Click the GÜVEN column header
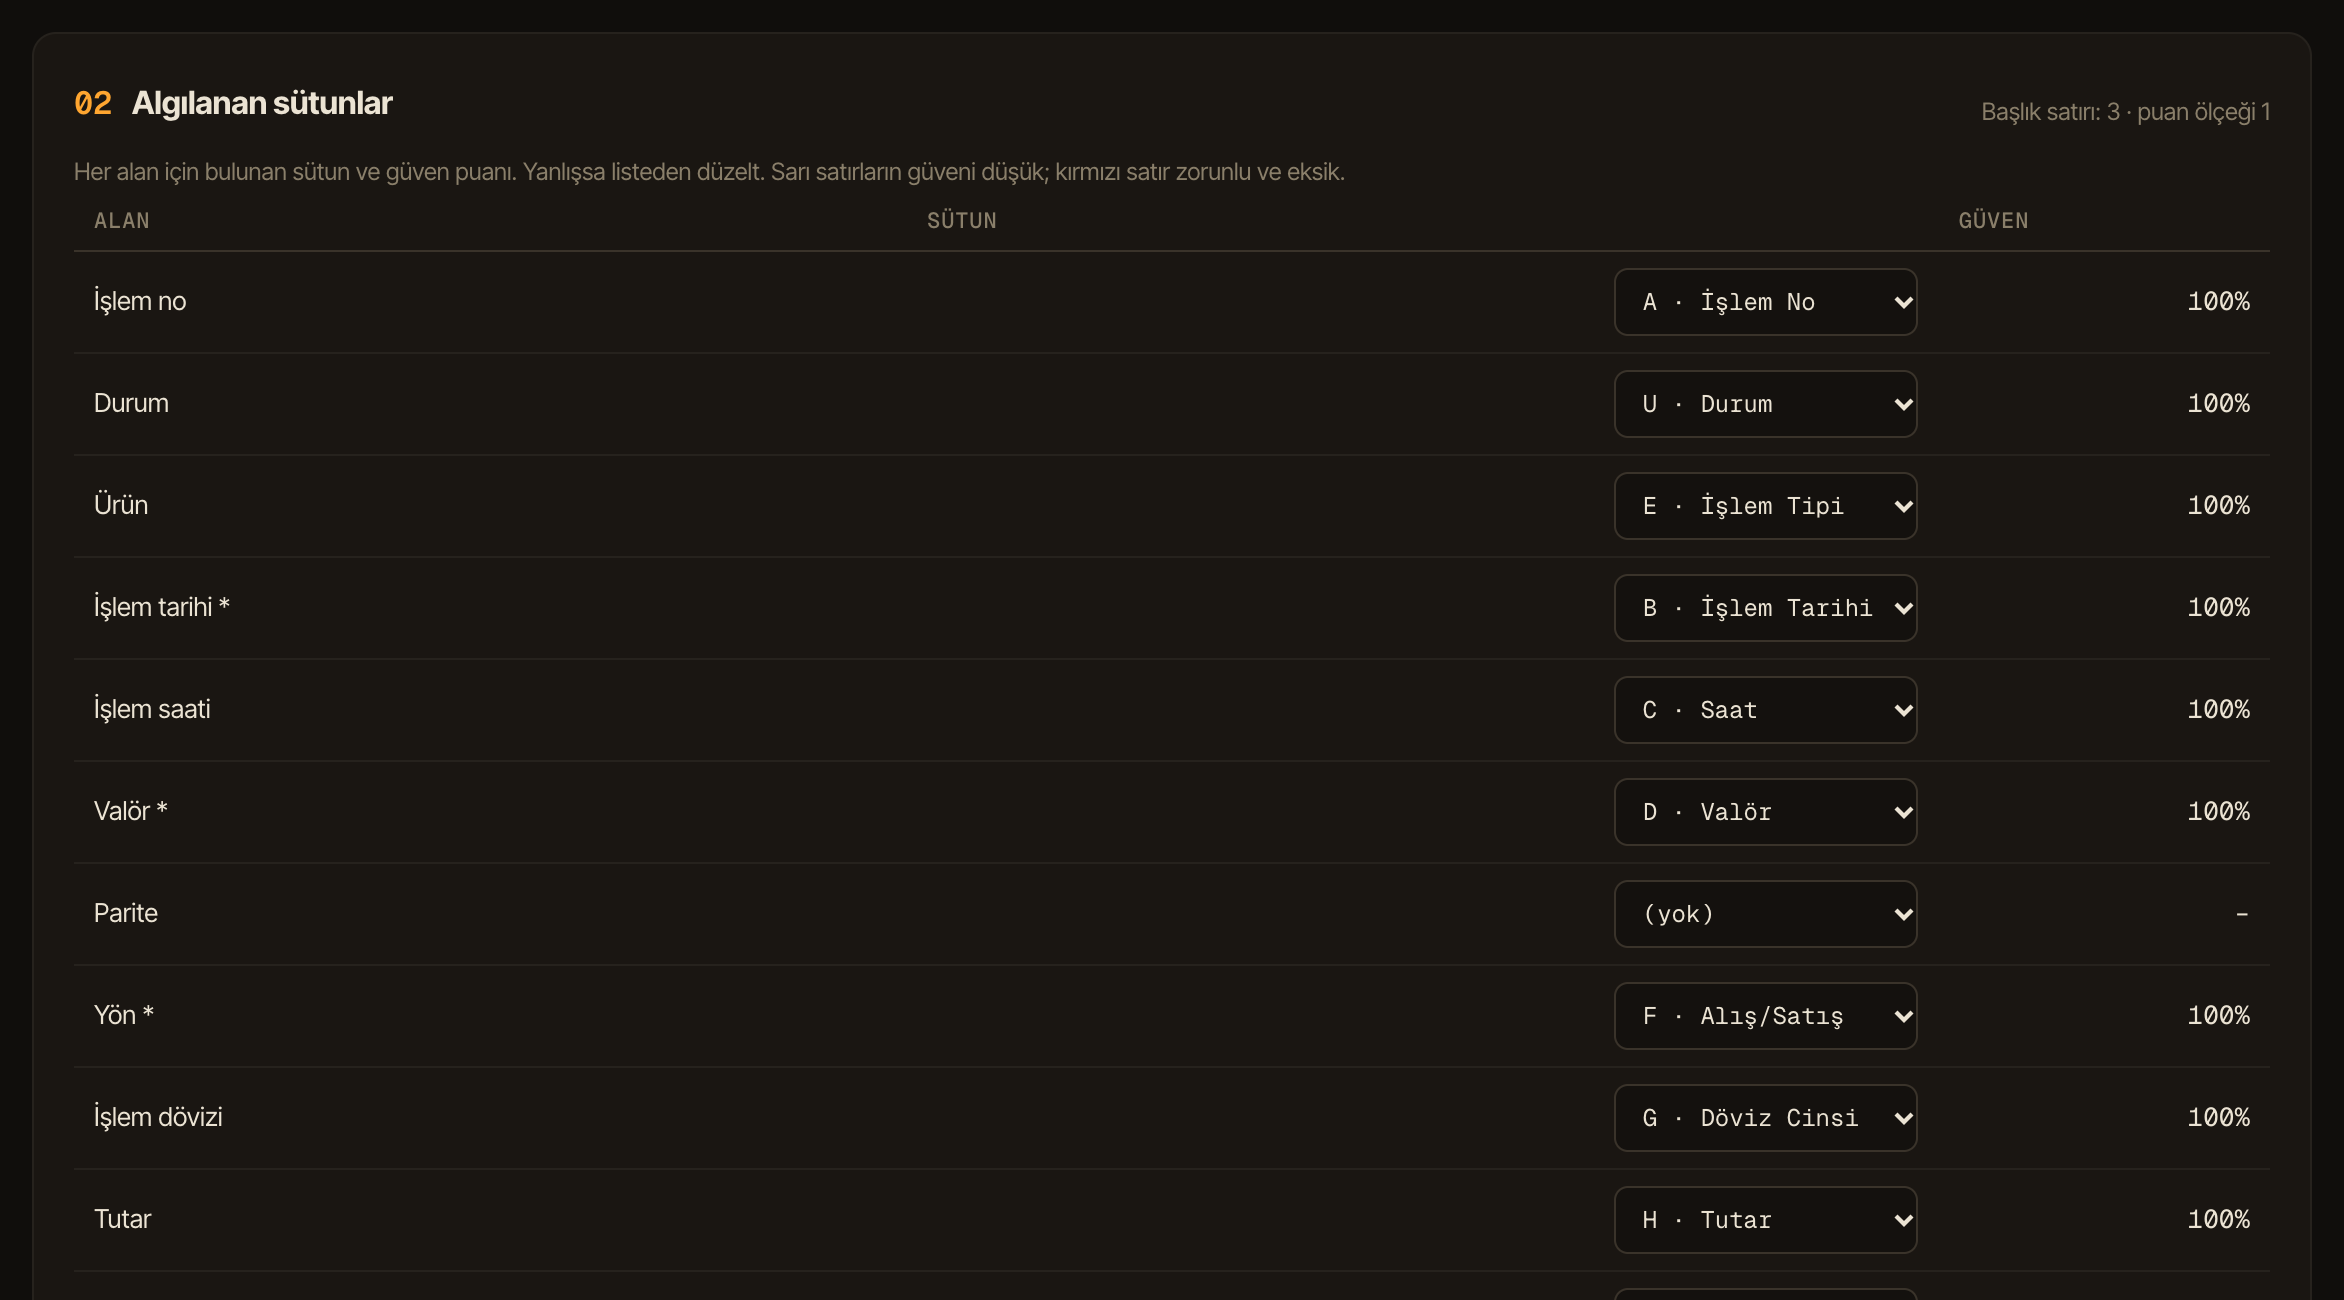 (1993, 221)
